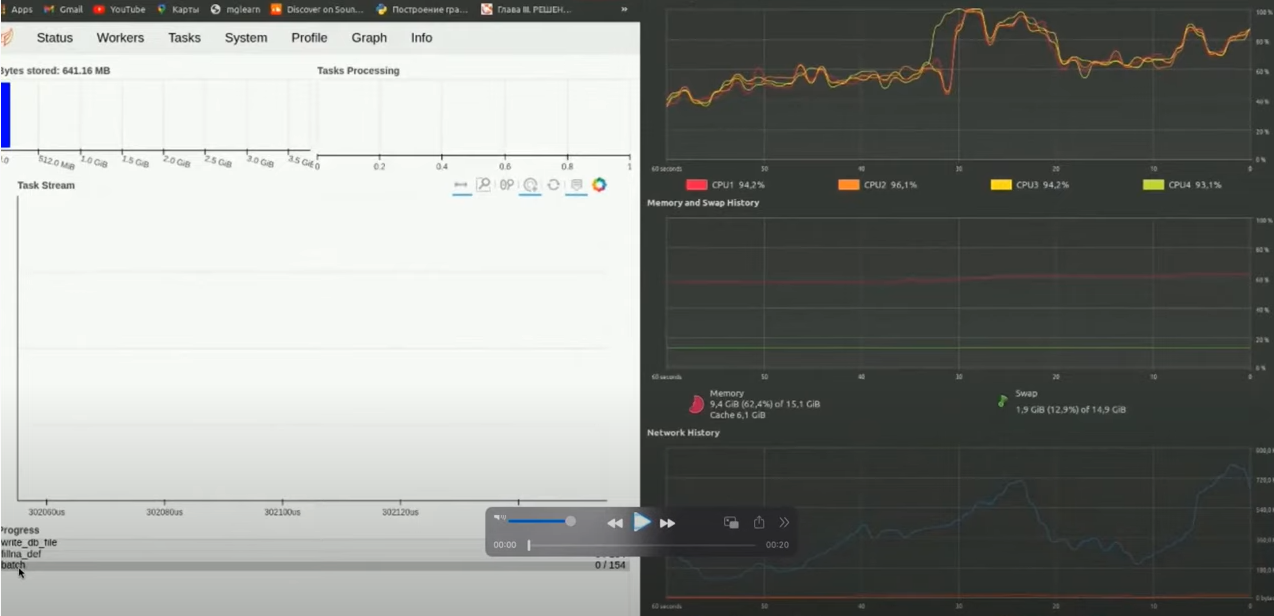Click the Network History heading

683,433
